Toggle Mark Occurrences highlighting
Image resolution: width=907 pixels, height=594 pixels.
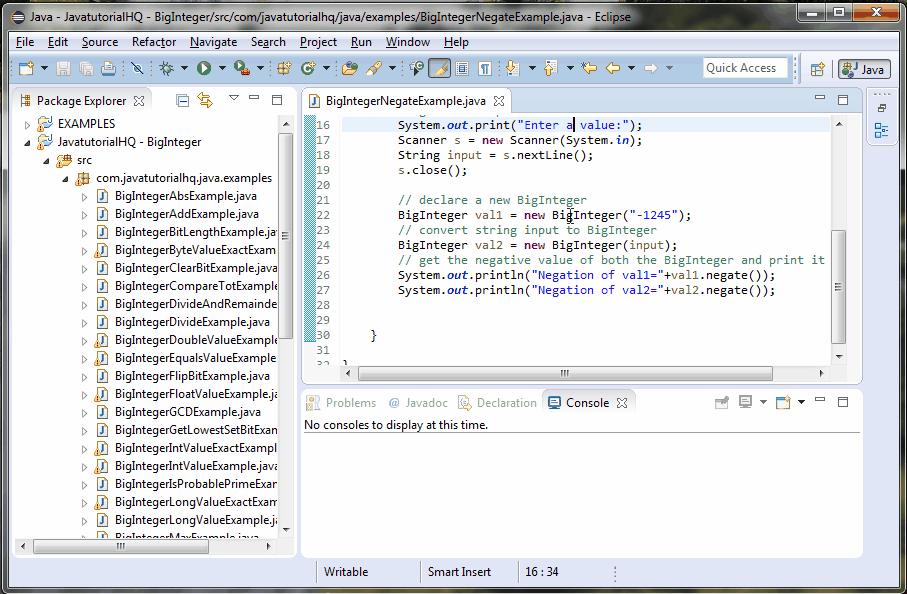(439, 70)
